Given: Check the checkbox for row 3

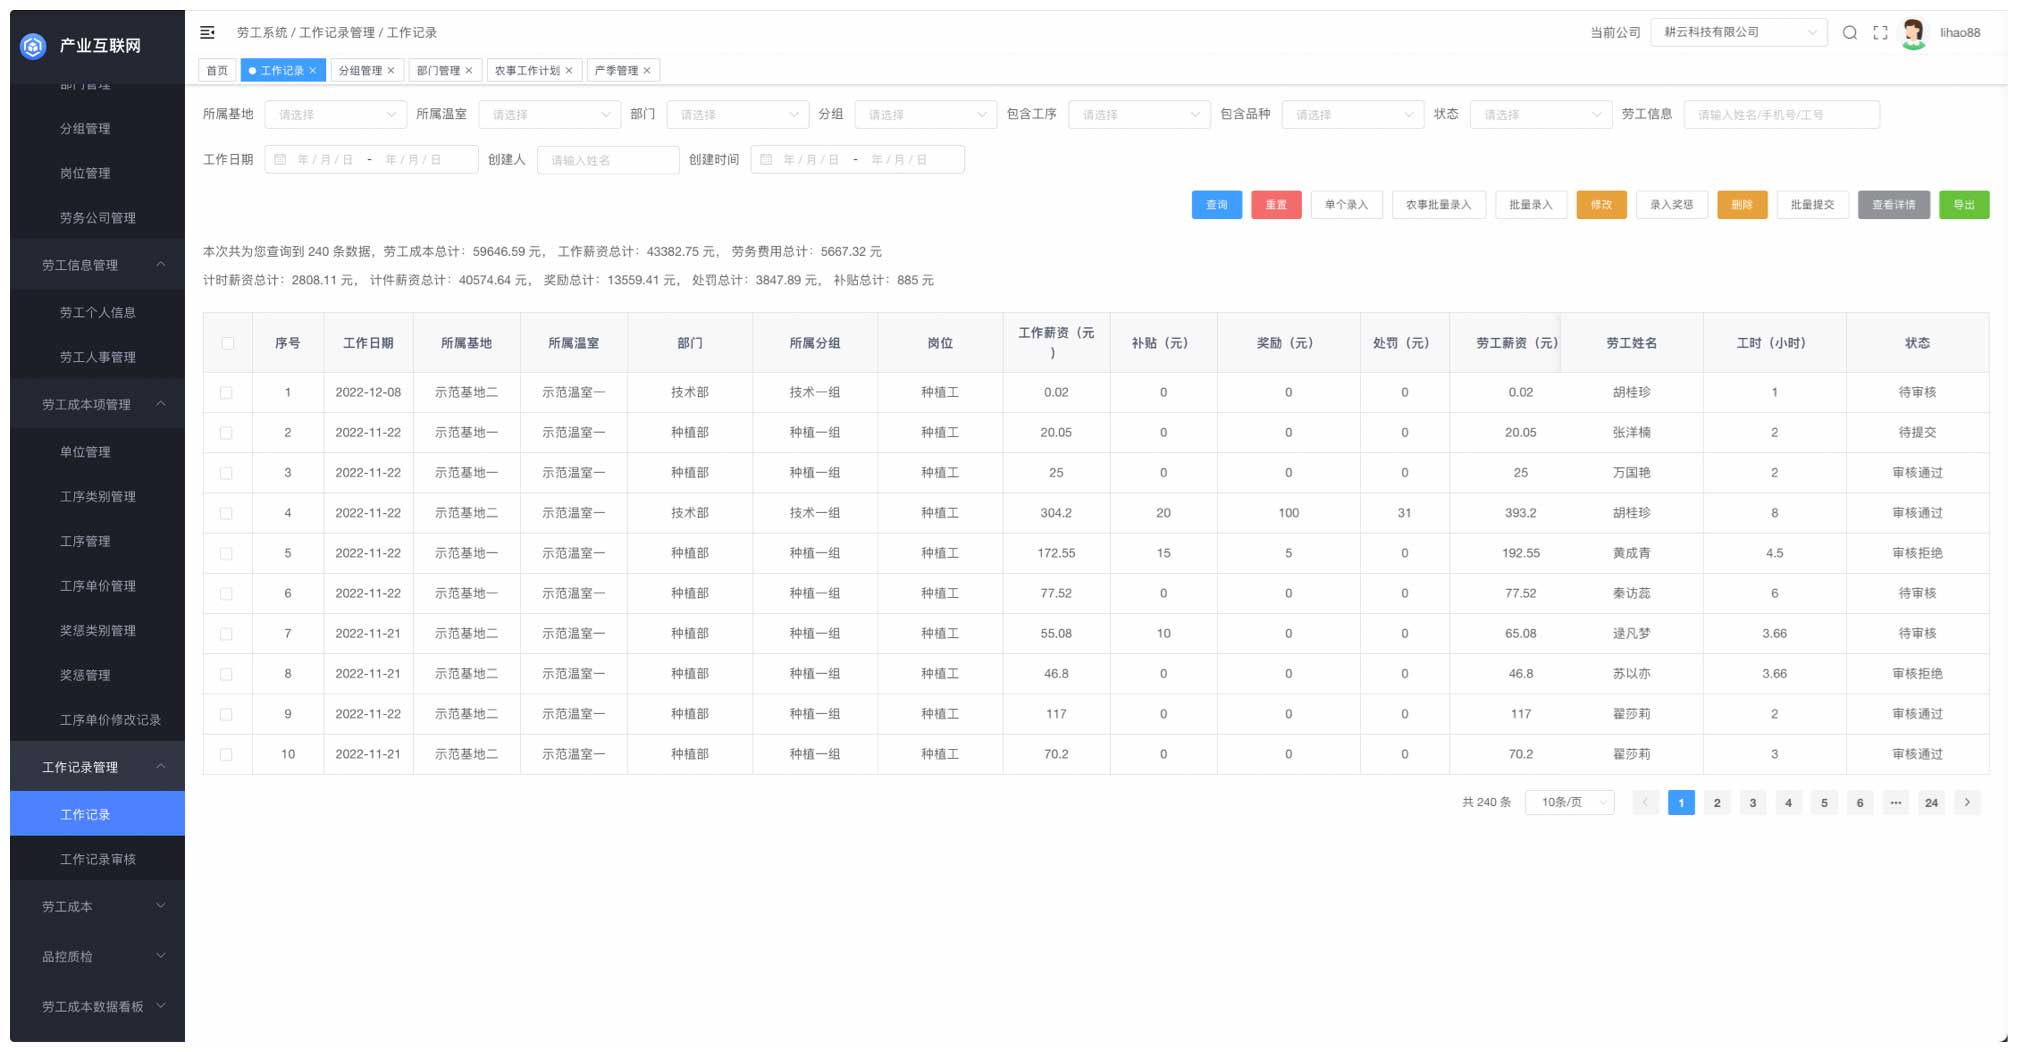Looking at the screenshot, I should [x=226, y=473].
